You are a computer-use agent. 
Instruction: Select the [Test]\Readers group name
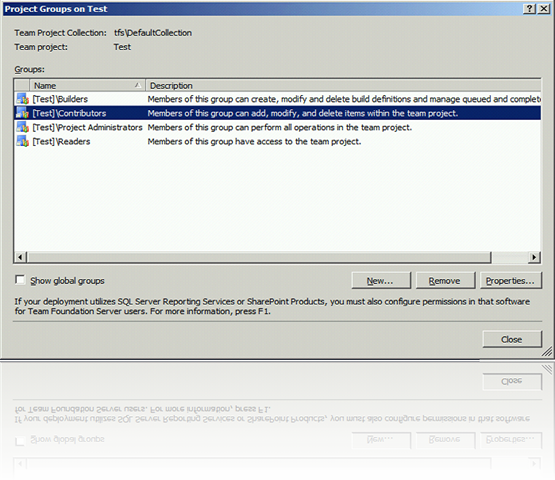coord(62,142)
